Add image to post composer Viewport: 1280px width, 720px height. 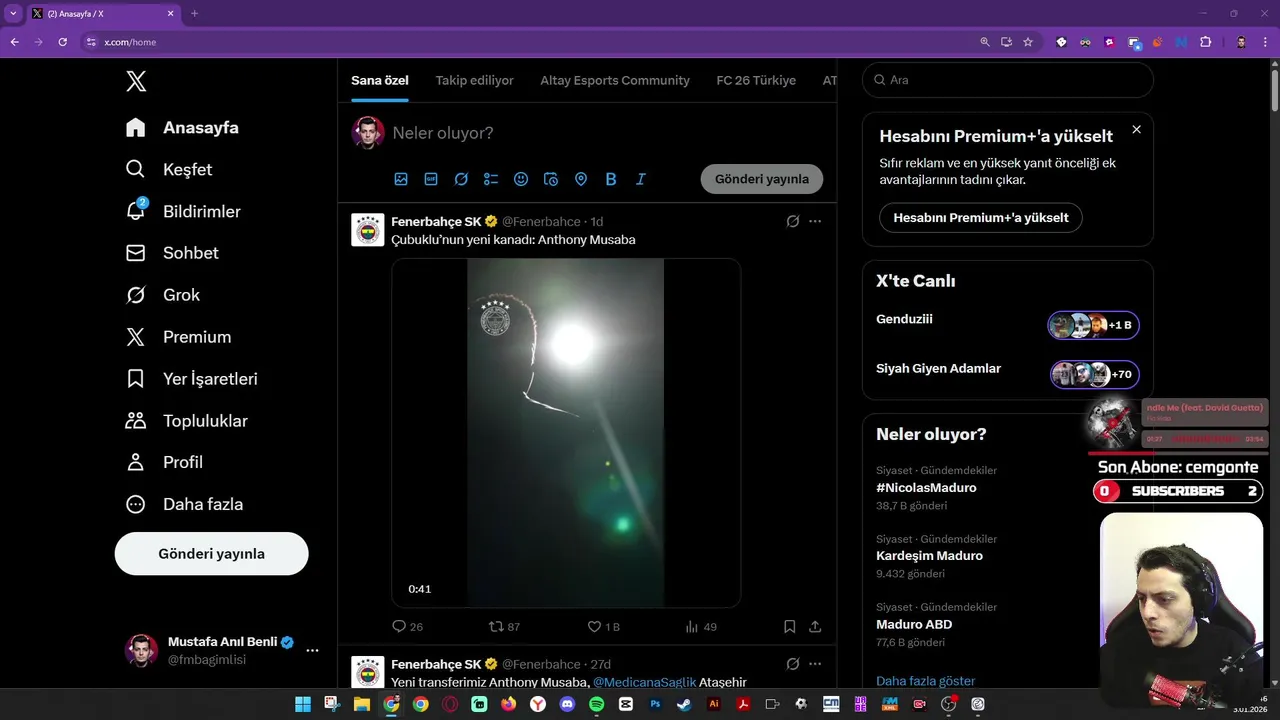[x=401, y=179]
